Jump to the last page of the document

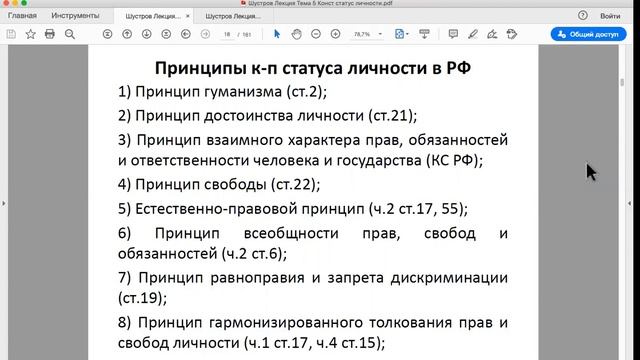point(166,34)
